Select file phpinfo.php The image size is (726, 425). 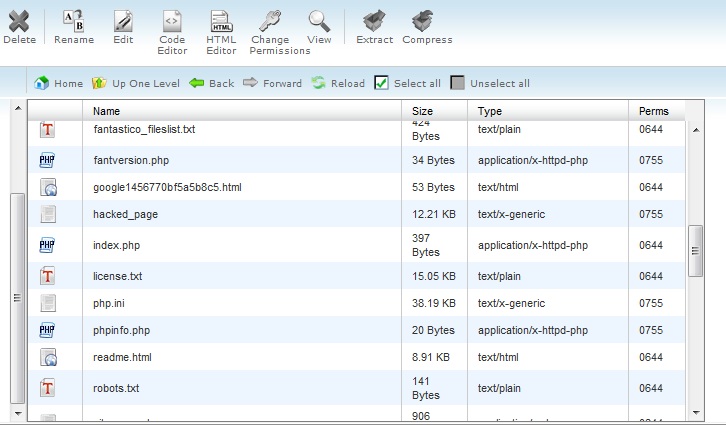(121, 330)
